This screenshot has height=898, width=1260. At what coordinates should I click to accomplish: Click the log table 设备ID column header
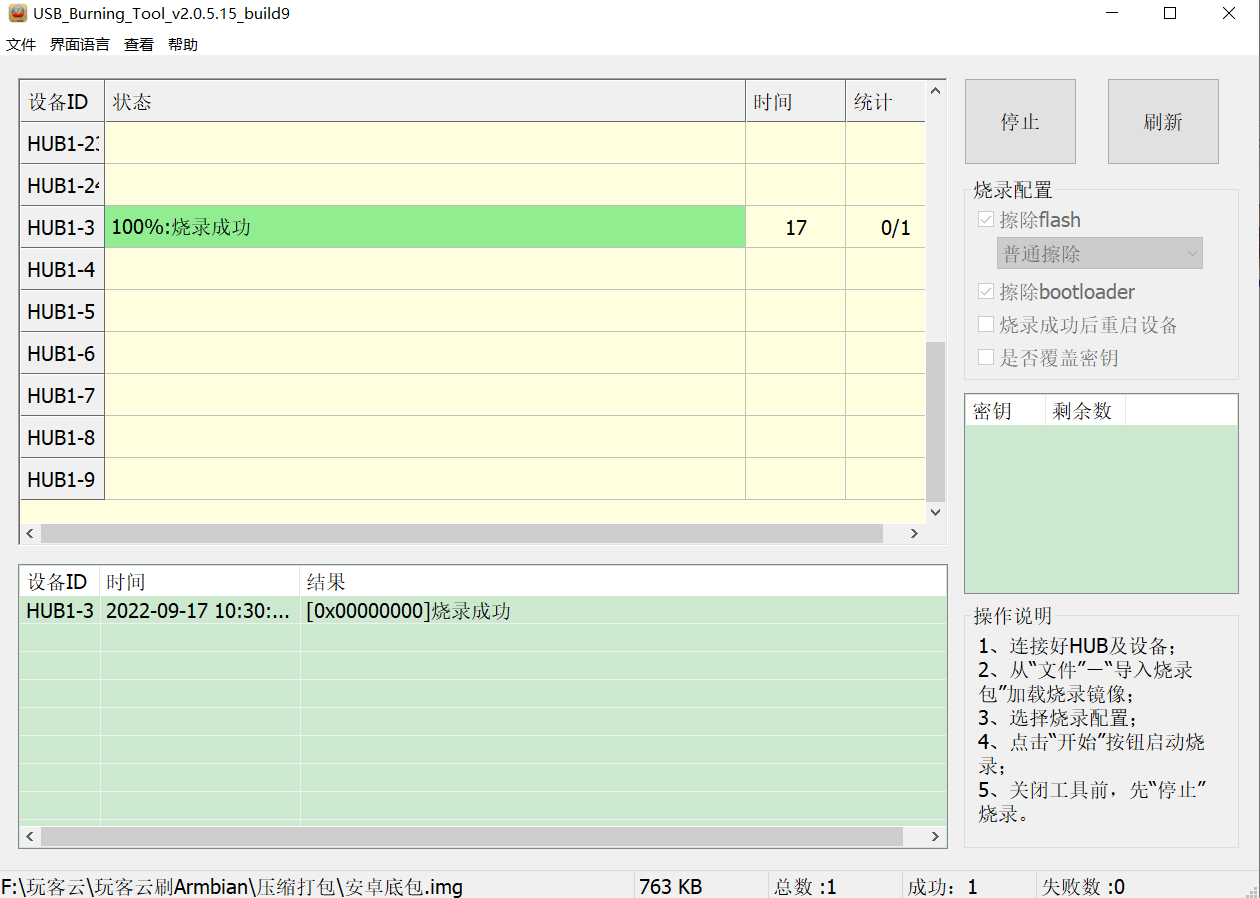[60, 582]
